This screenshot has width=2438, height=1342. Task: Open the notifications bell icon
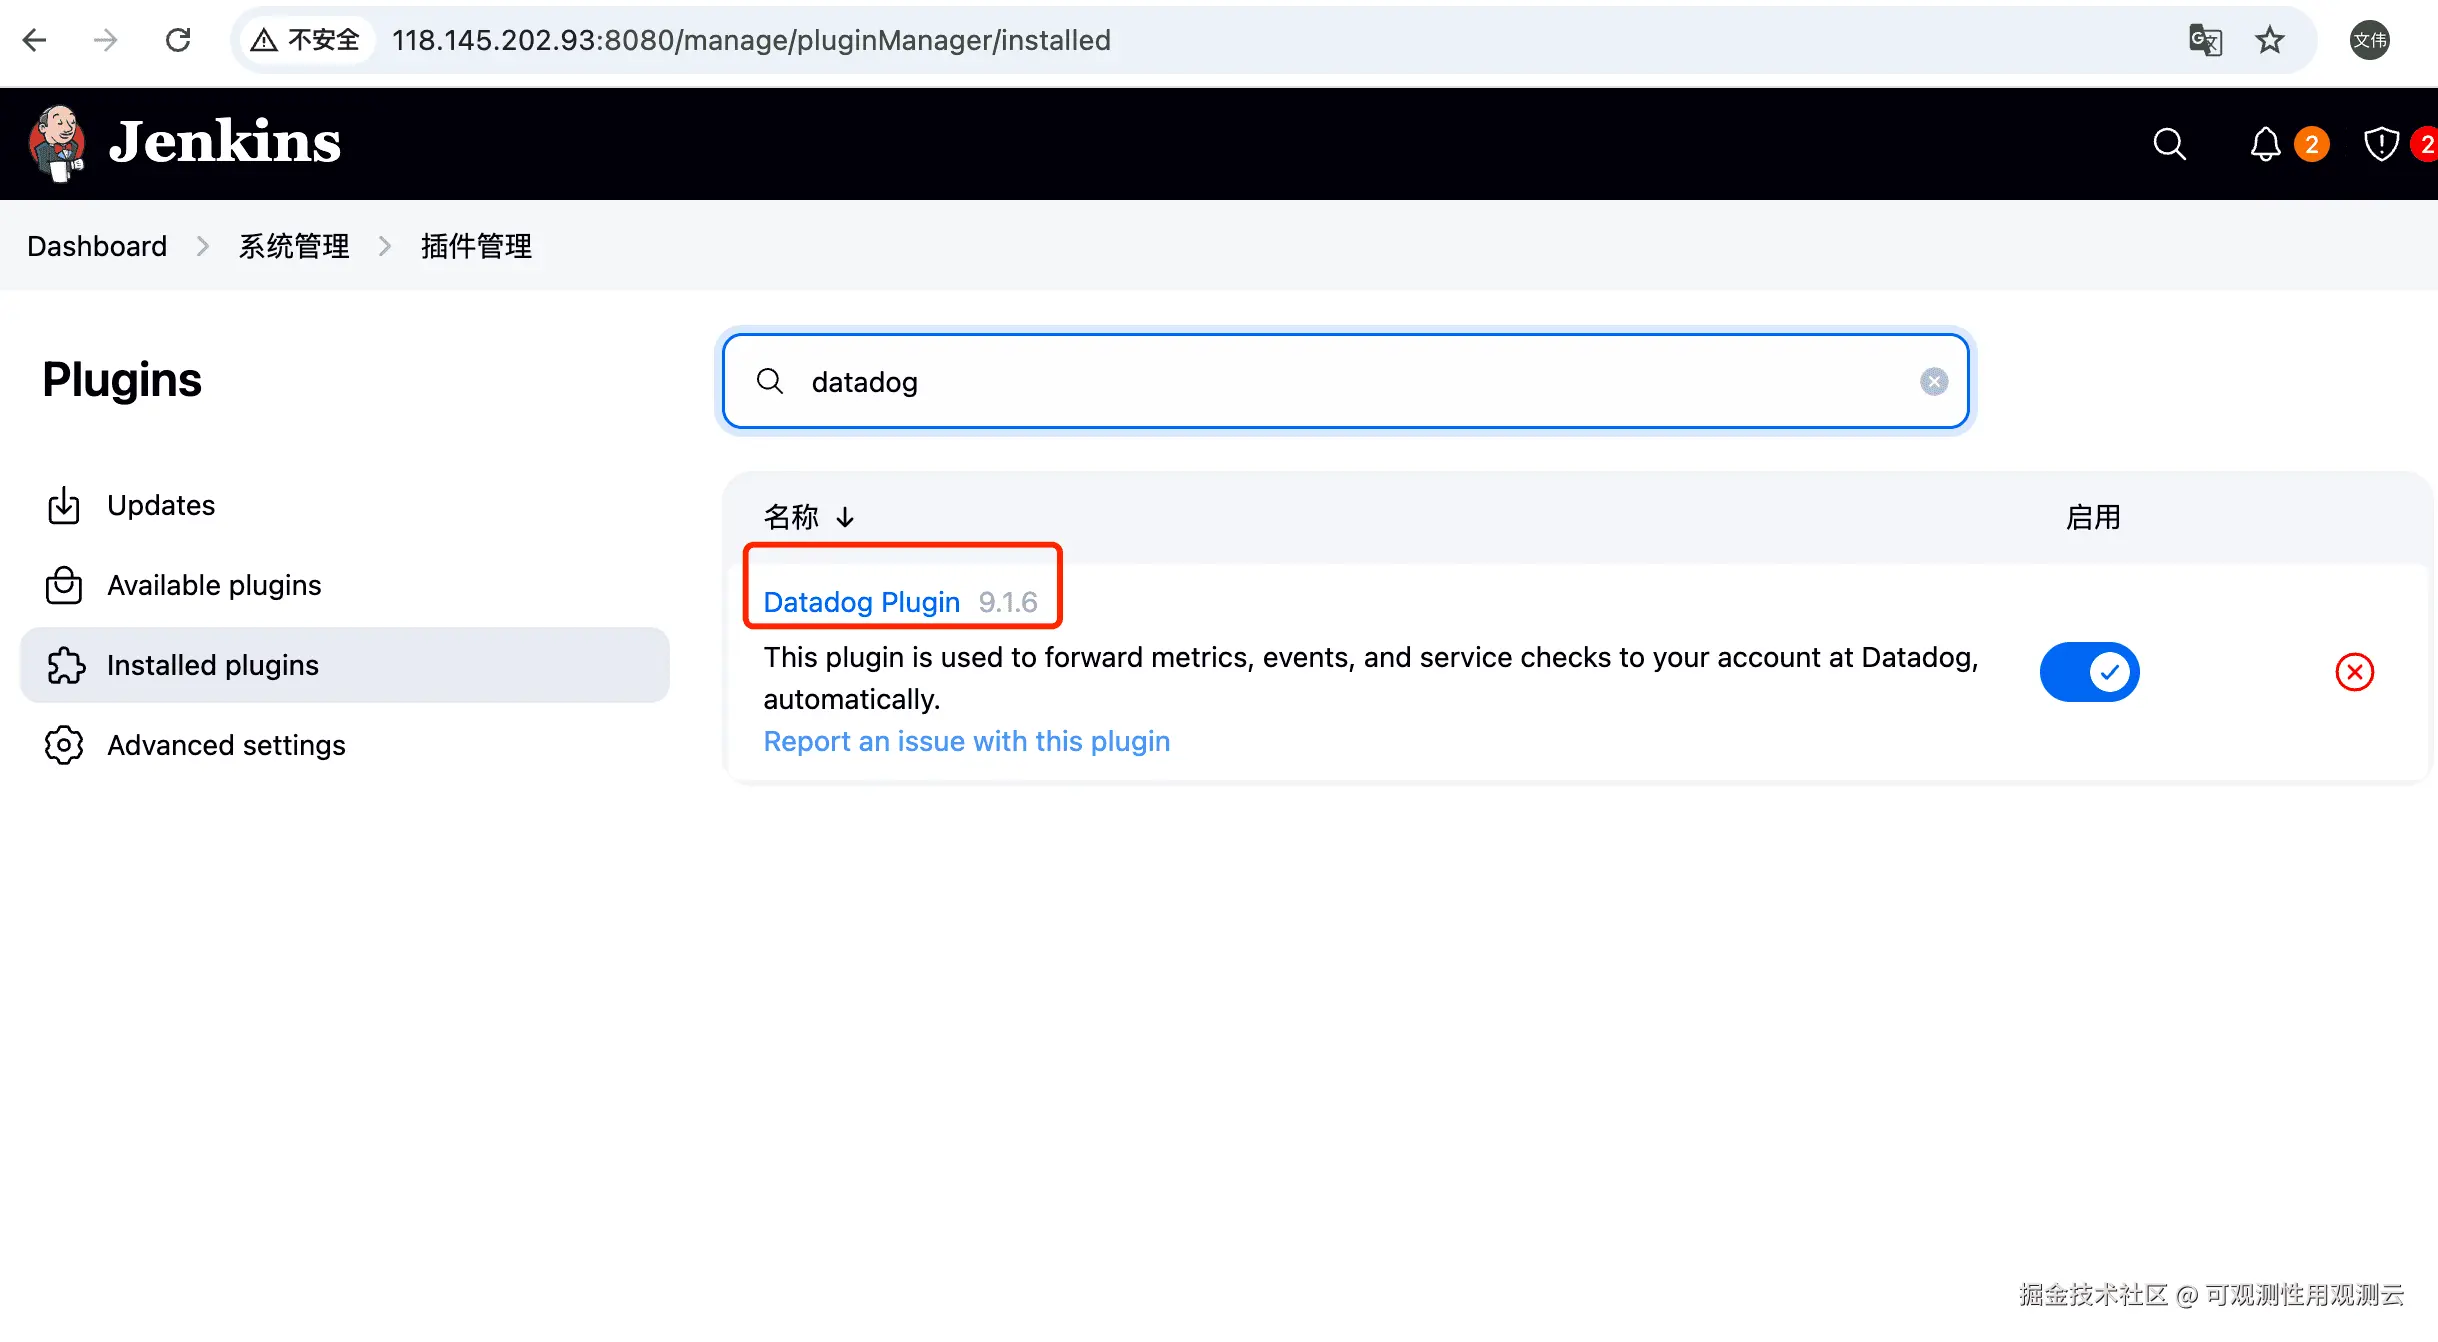(2265, 144)
